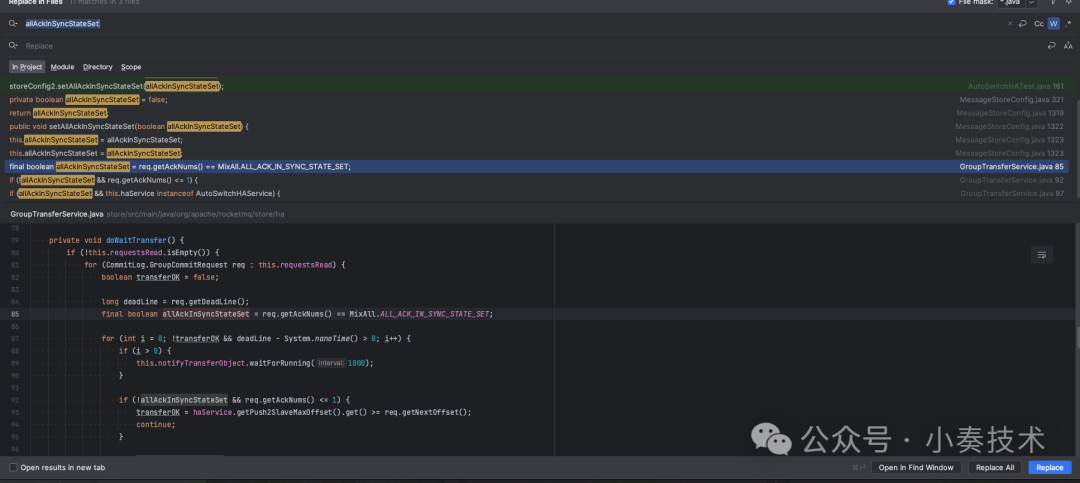Select result AutoSwitchHATest.java line 161

pyautogui.click(x=537, y=86)
